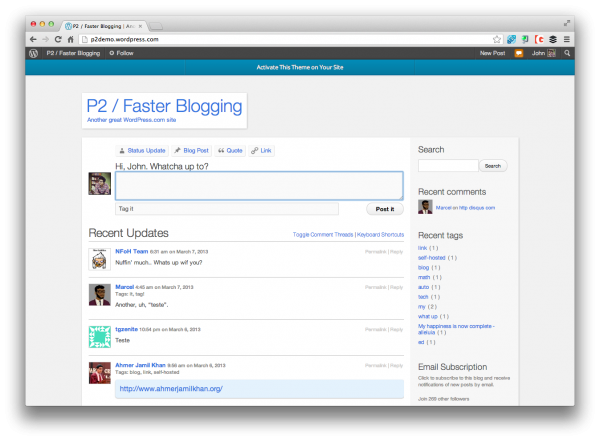Screen dimensions: 600x441
Task: Open the P2 / Faster Blogging site title
Action: [x=165, y=106]
